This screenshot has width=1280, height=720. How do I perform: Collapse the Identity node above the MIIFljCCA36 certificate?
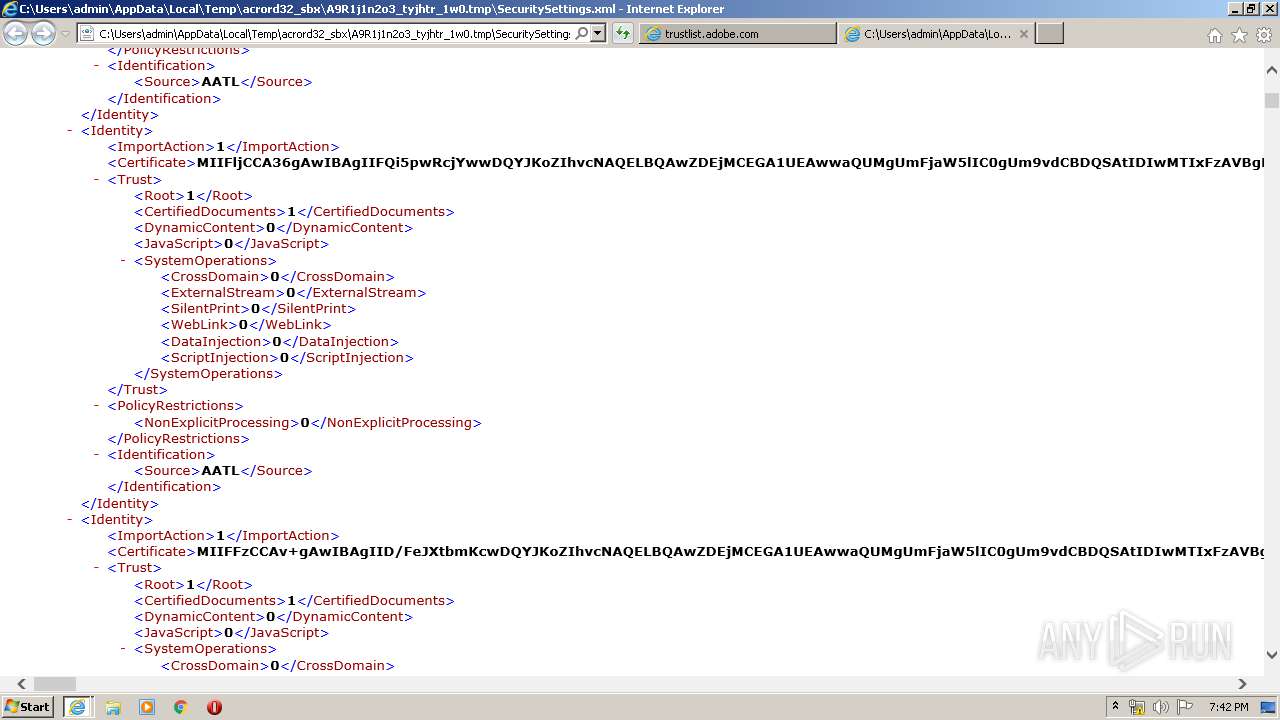pos(70,130)
